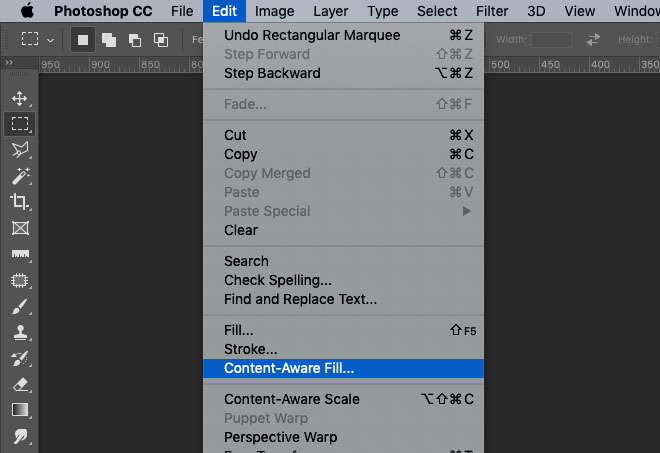Select the Crop tool
The image size is (660, 453).
19,202
